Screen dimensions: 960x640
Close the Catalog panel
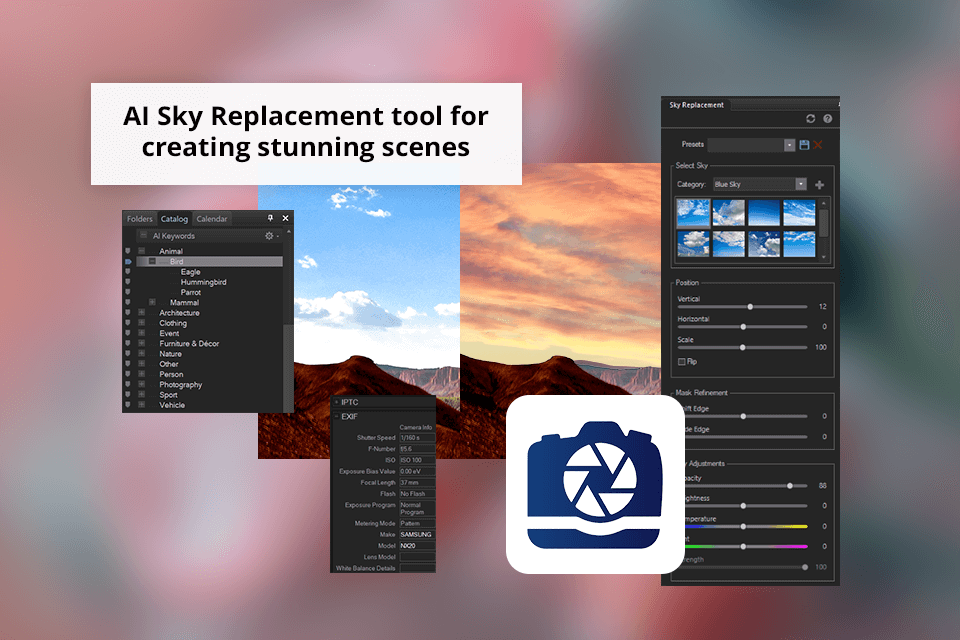click(285, 218)
